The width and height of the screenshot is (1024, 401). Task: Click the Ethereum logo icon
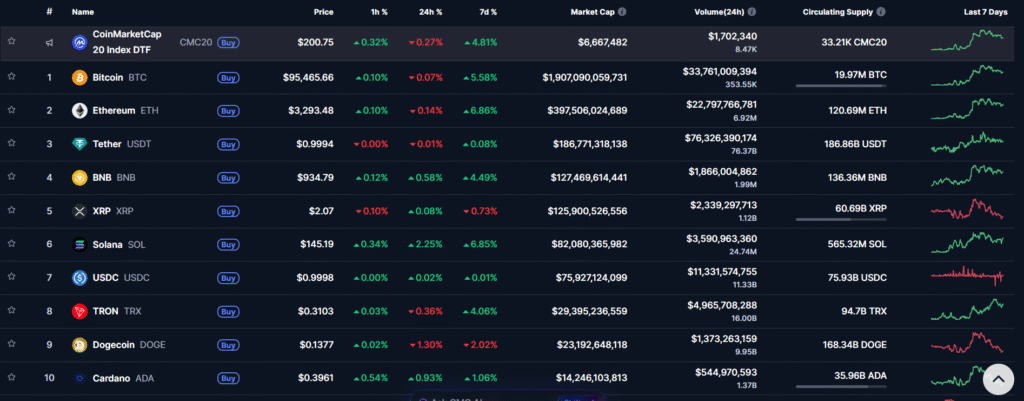[79, 110]
